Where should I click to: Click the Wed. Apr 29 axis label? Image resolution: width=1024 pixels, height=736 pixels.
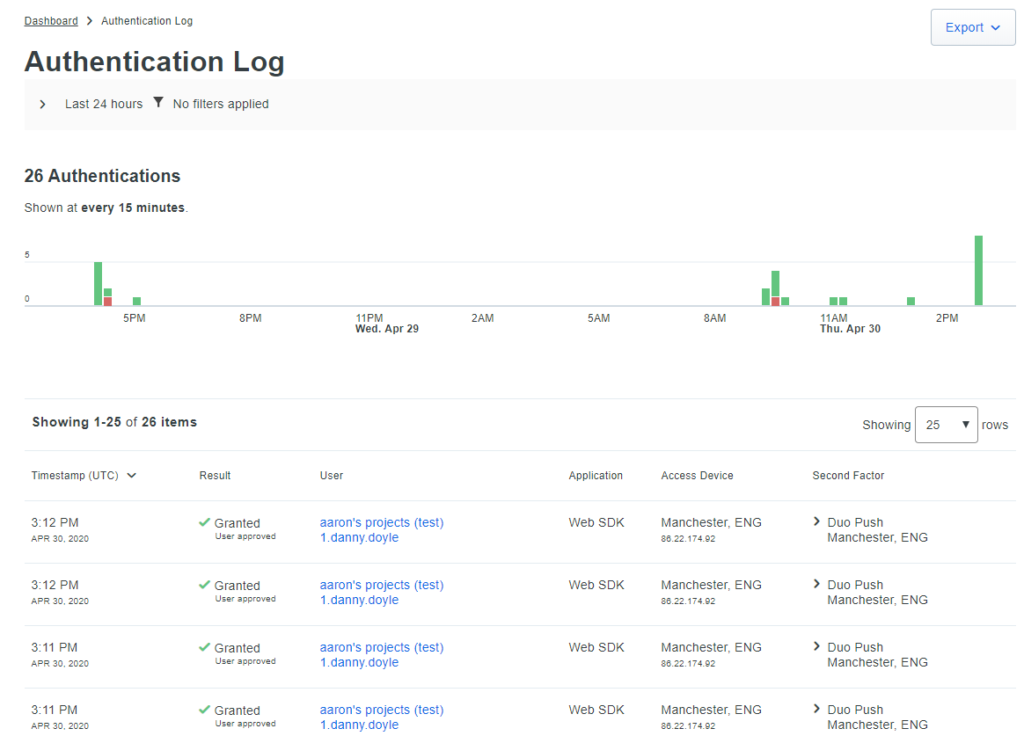(387, 328)
